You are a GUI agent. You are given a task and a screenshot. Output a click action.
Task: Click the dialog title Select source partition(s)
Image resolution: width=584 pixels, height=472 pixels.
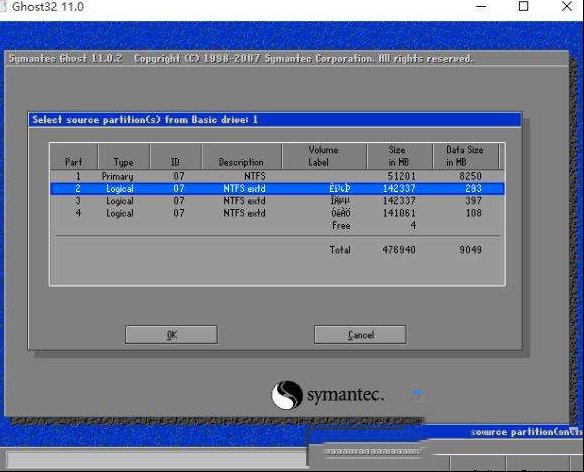145,120
